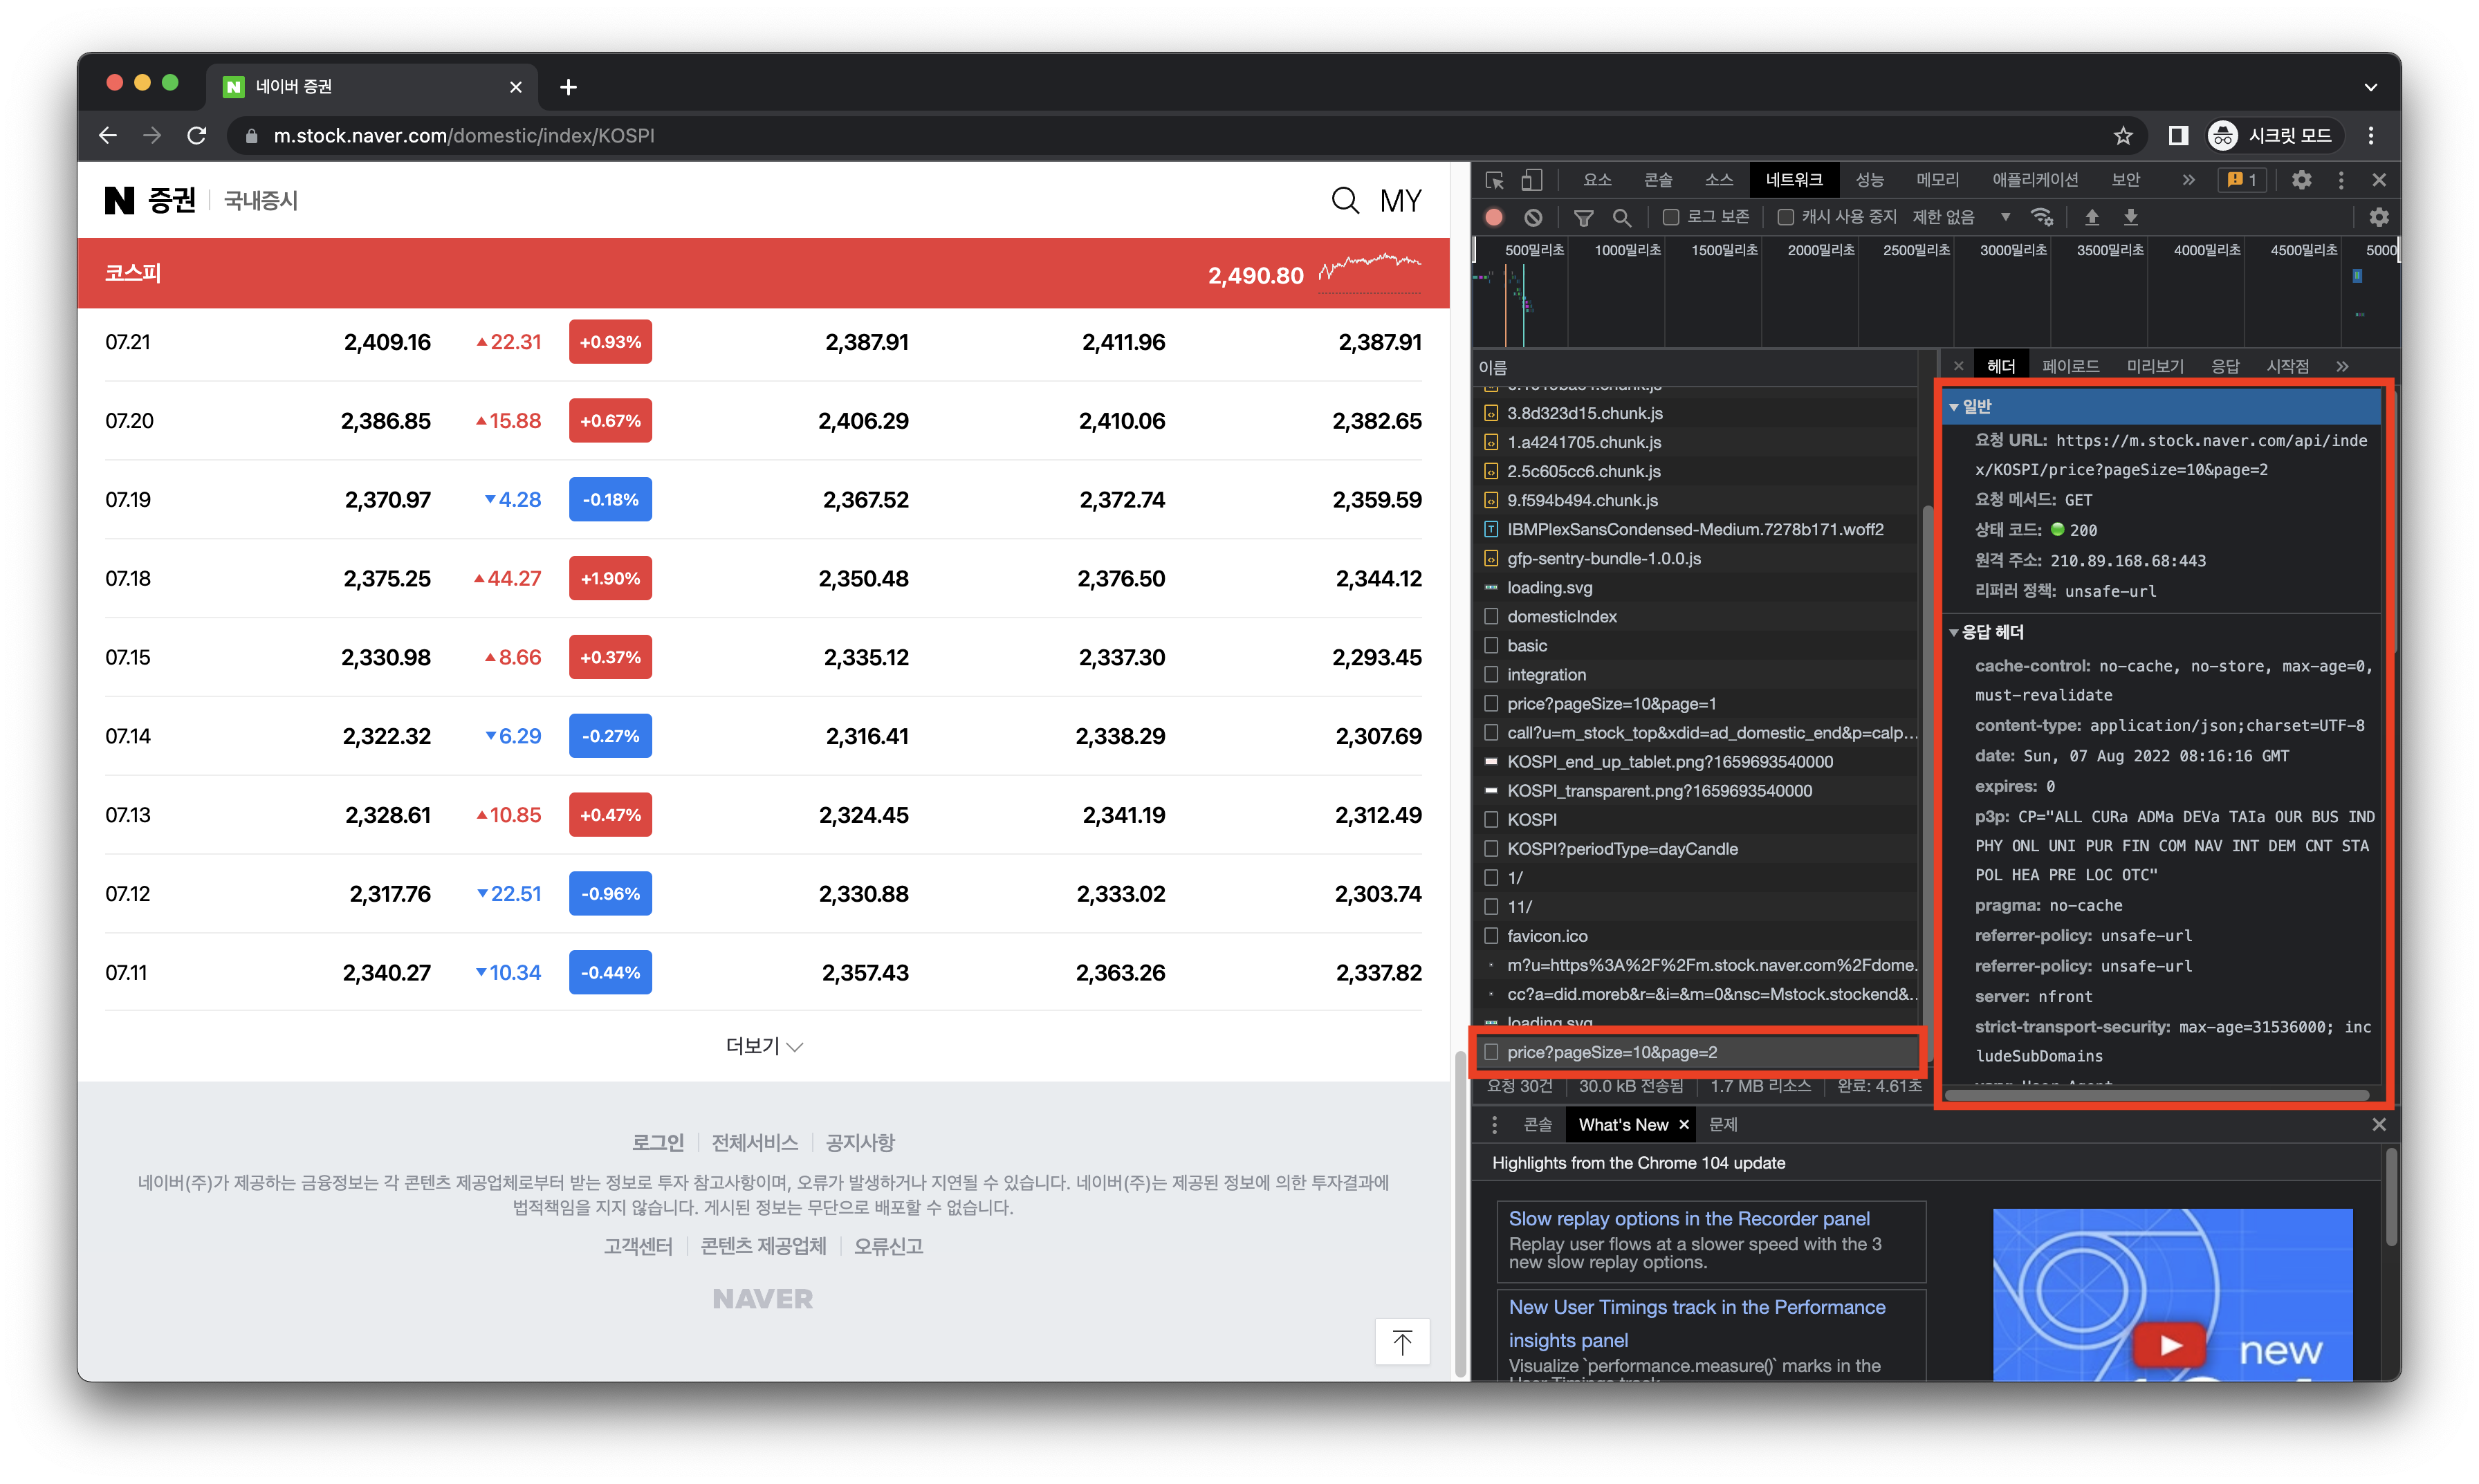Viewport: 2479px width, 1484px height.
Task: Switch to the 요소 panel tab
Action: tap(1597, 180)
